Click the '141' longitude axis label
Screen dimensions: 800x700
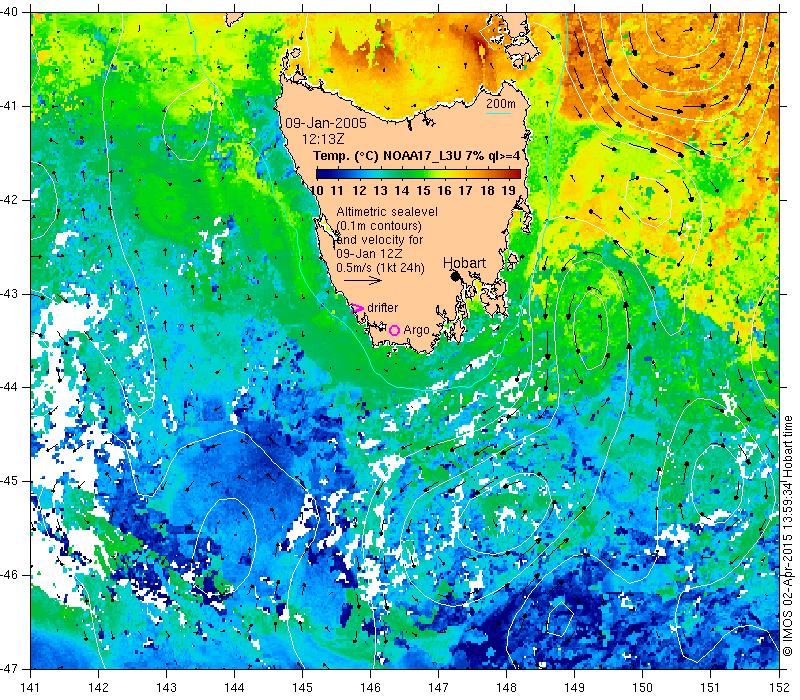pos(31,688)
